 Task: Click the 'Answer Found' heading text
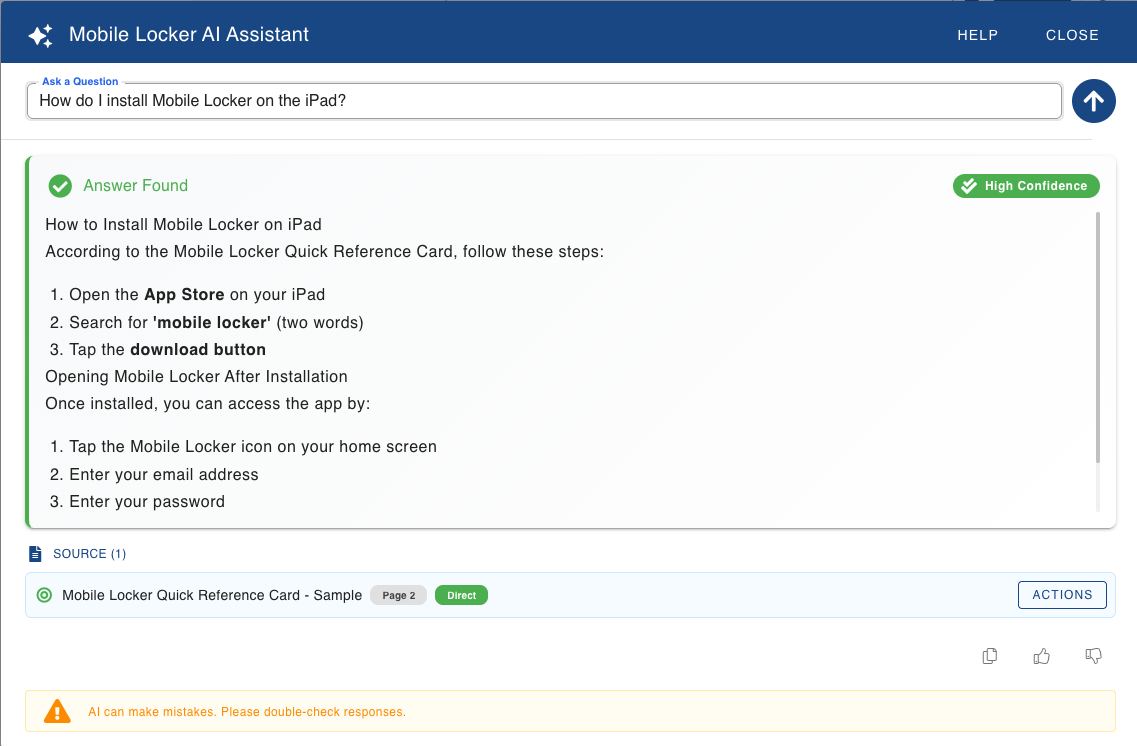pyautogui.click(x=136, y=186)
